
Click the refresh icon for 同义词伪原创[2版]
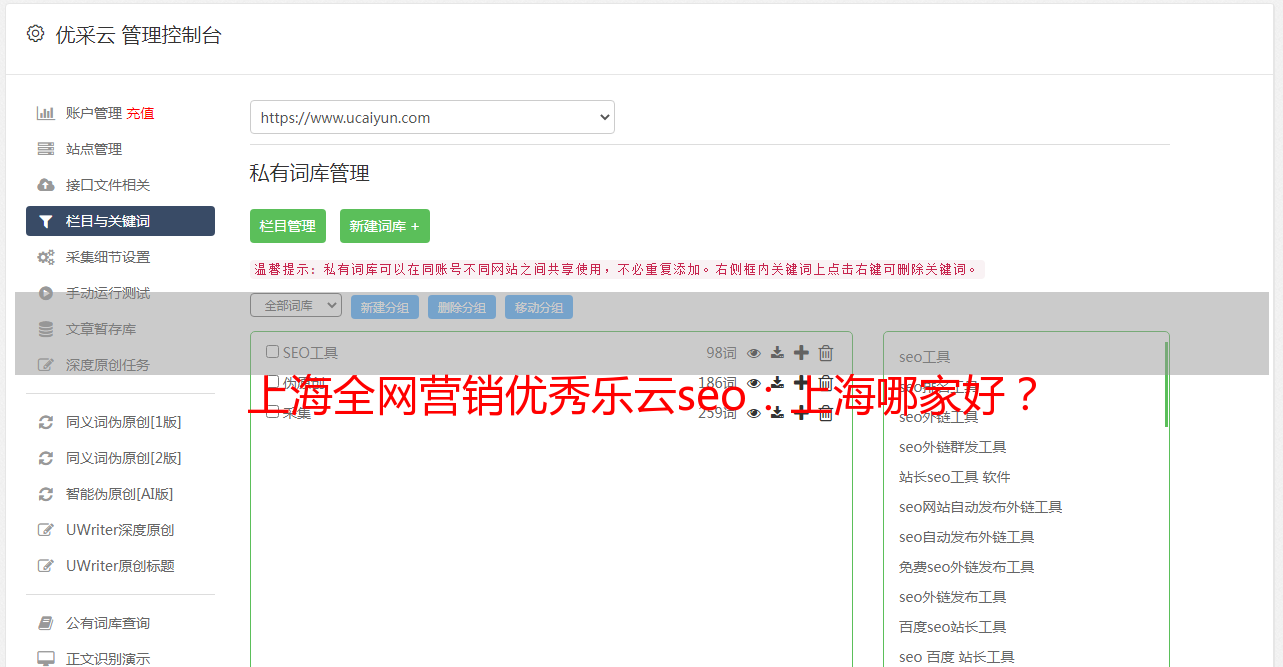click(x=45, y=458)
